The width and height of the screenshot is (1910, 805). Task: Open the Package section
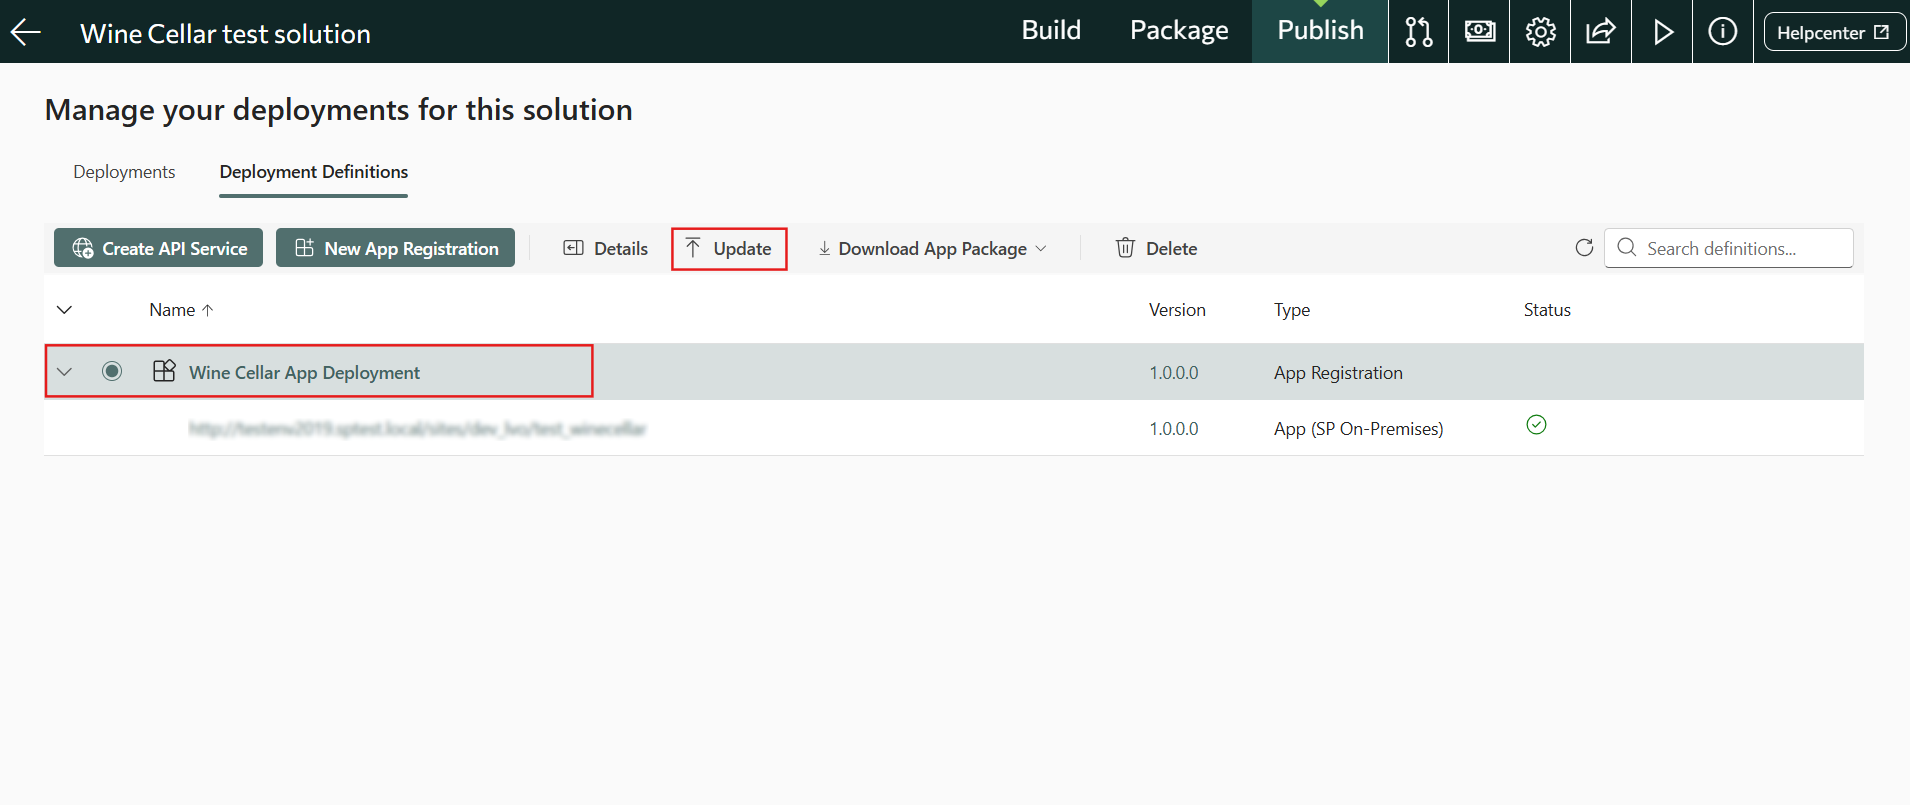pyautogui.click(x=1179, y=31)
